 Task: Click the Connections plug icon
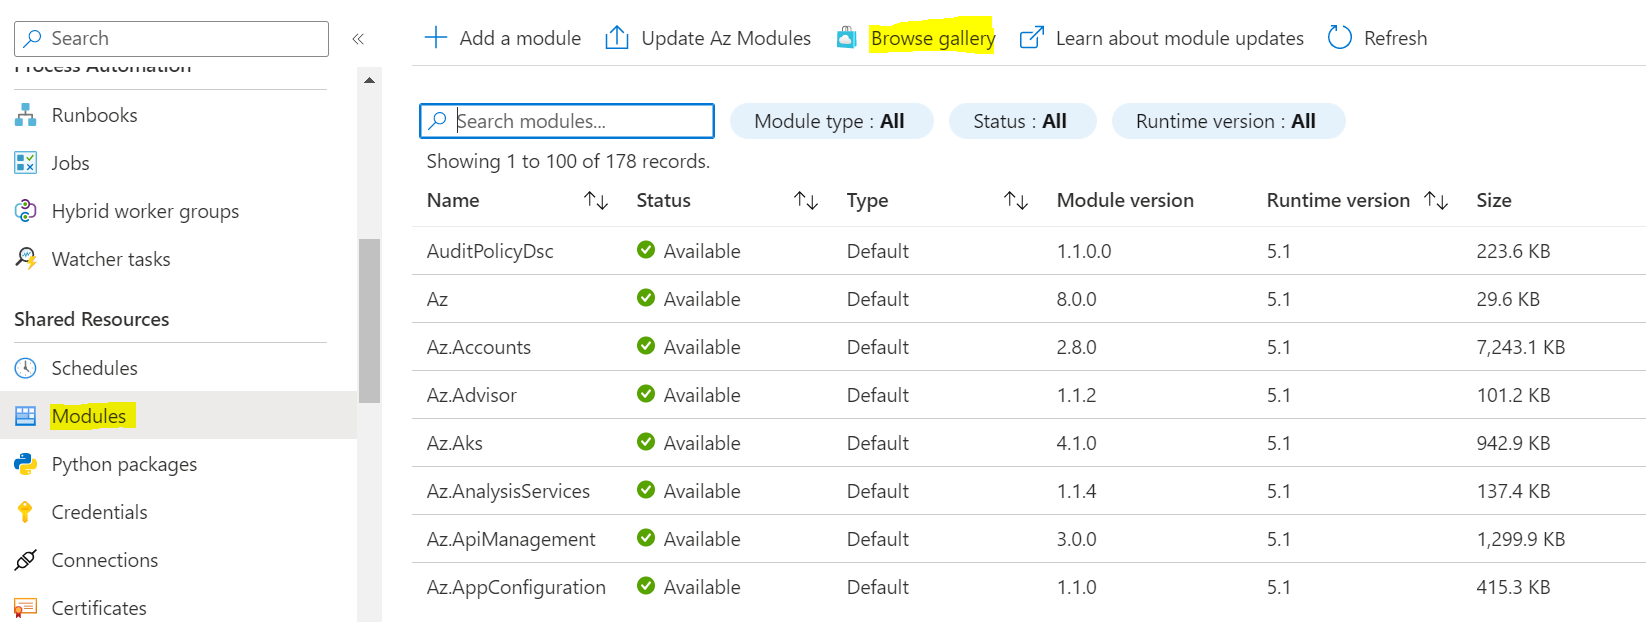26,560
